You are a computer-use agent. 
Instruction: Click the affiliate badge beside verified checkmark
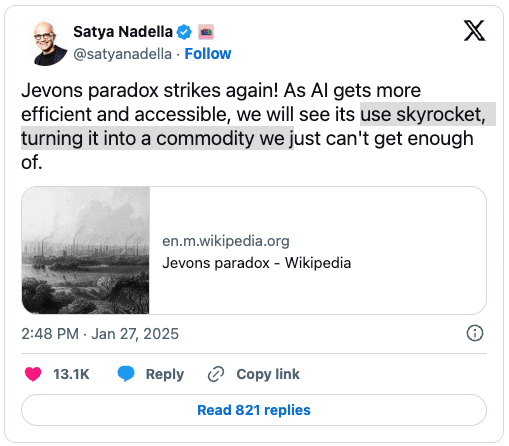[206, 32]
